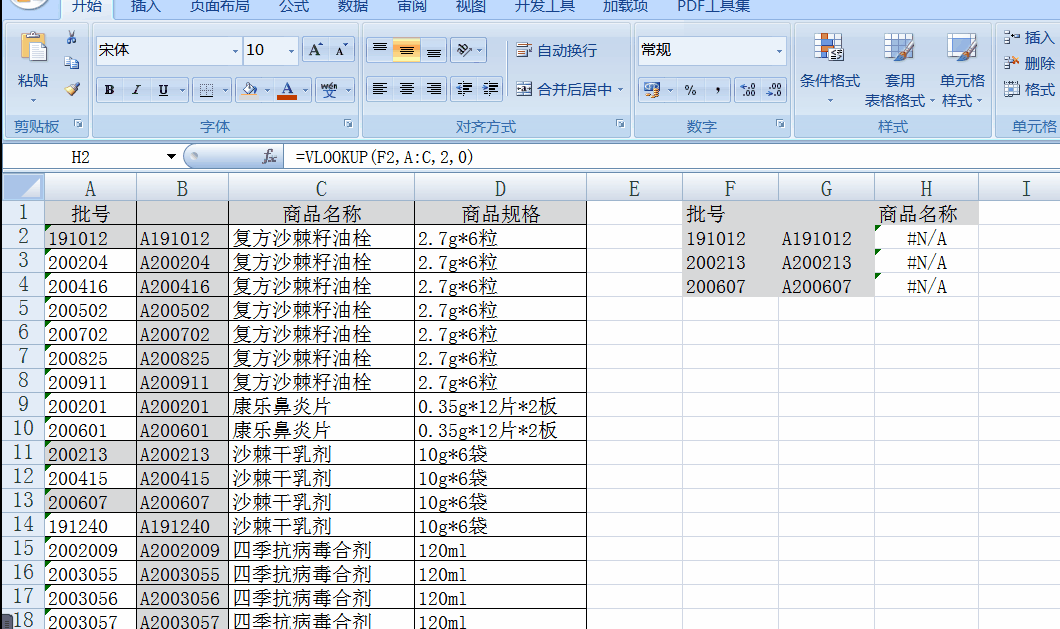The width and height of the screenshot is (1060, 629).
Task: Click 自动换行 wrap text button
Action: 556,50
